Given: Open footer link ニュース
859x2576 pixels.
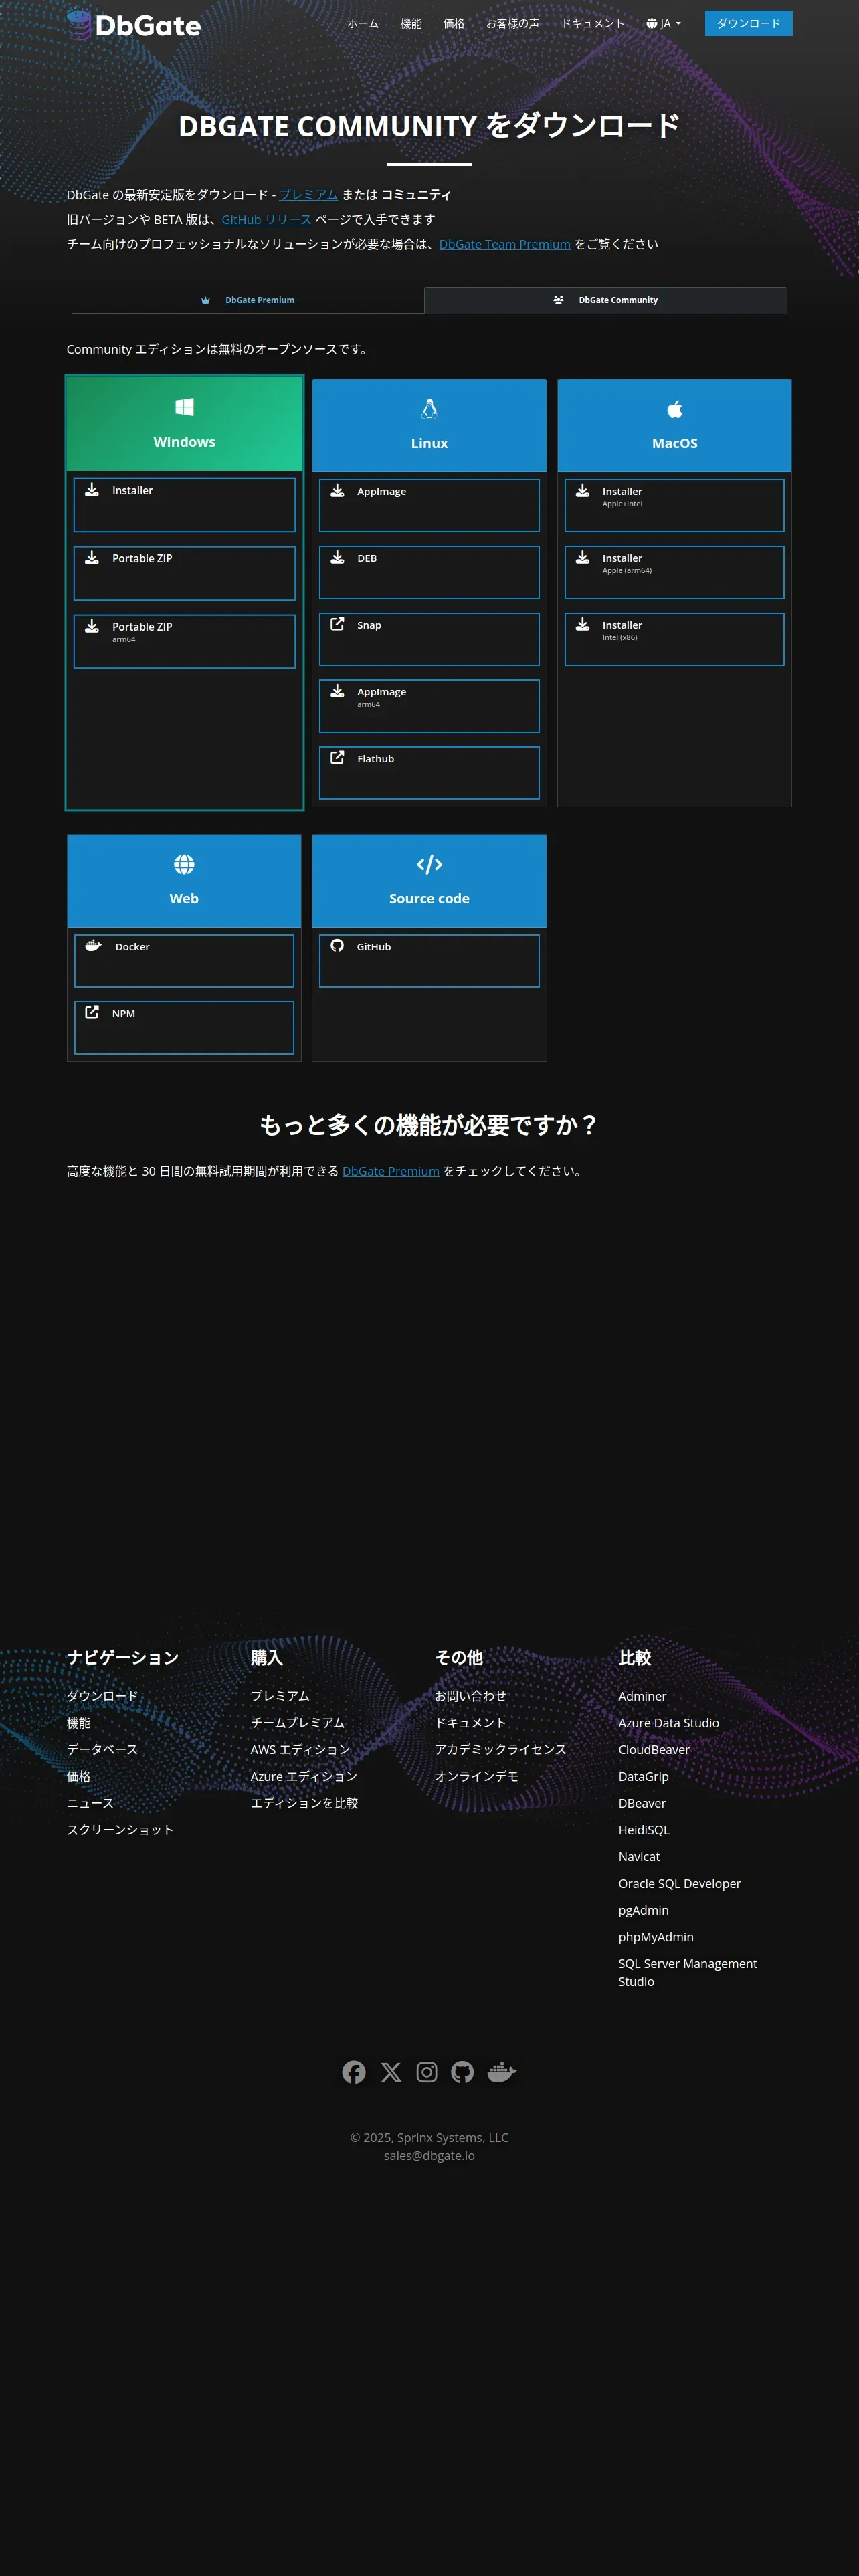Looking at the screenshot, I should (x=90, y=1803).
